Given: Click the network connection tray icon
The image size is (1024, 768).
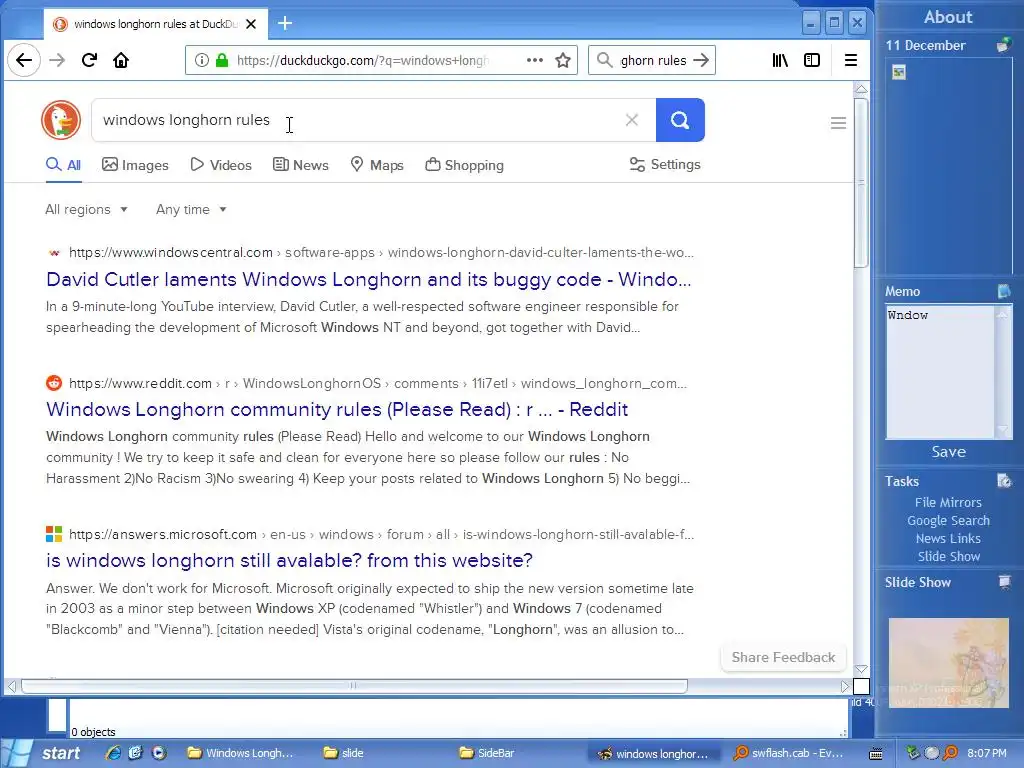Looking at the screenshot, I should point(913,753).
